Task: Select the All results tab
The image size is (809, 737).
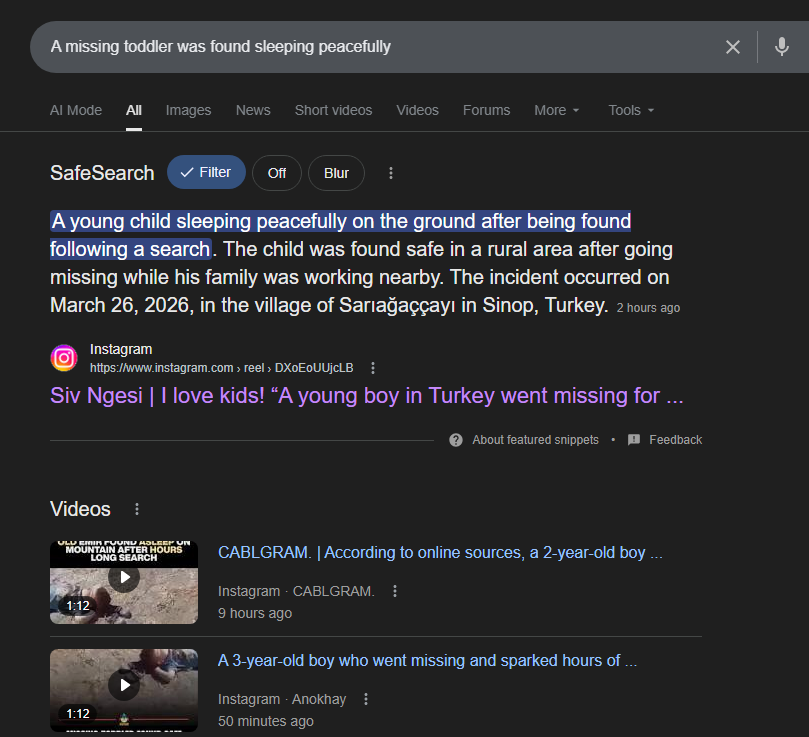Action: [x=134, y=110]
